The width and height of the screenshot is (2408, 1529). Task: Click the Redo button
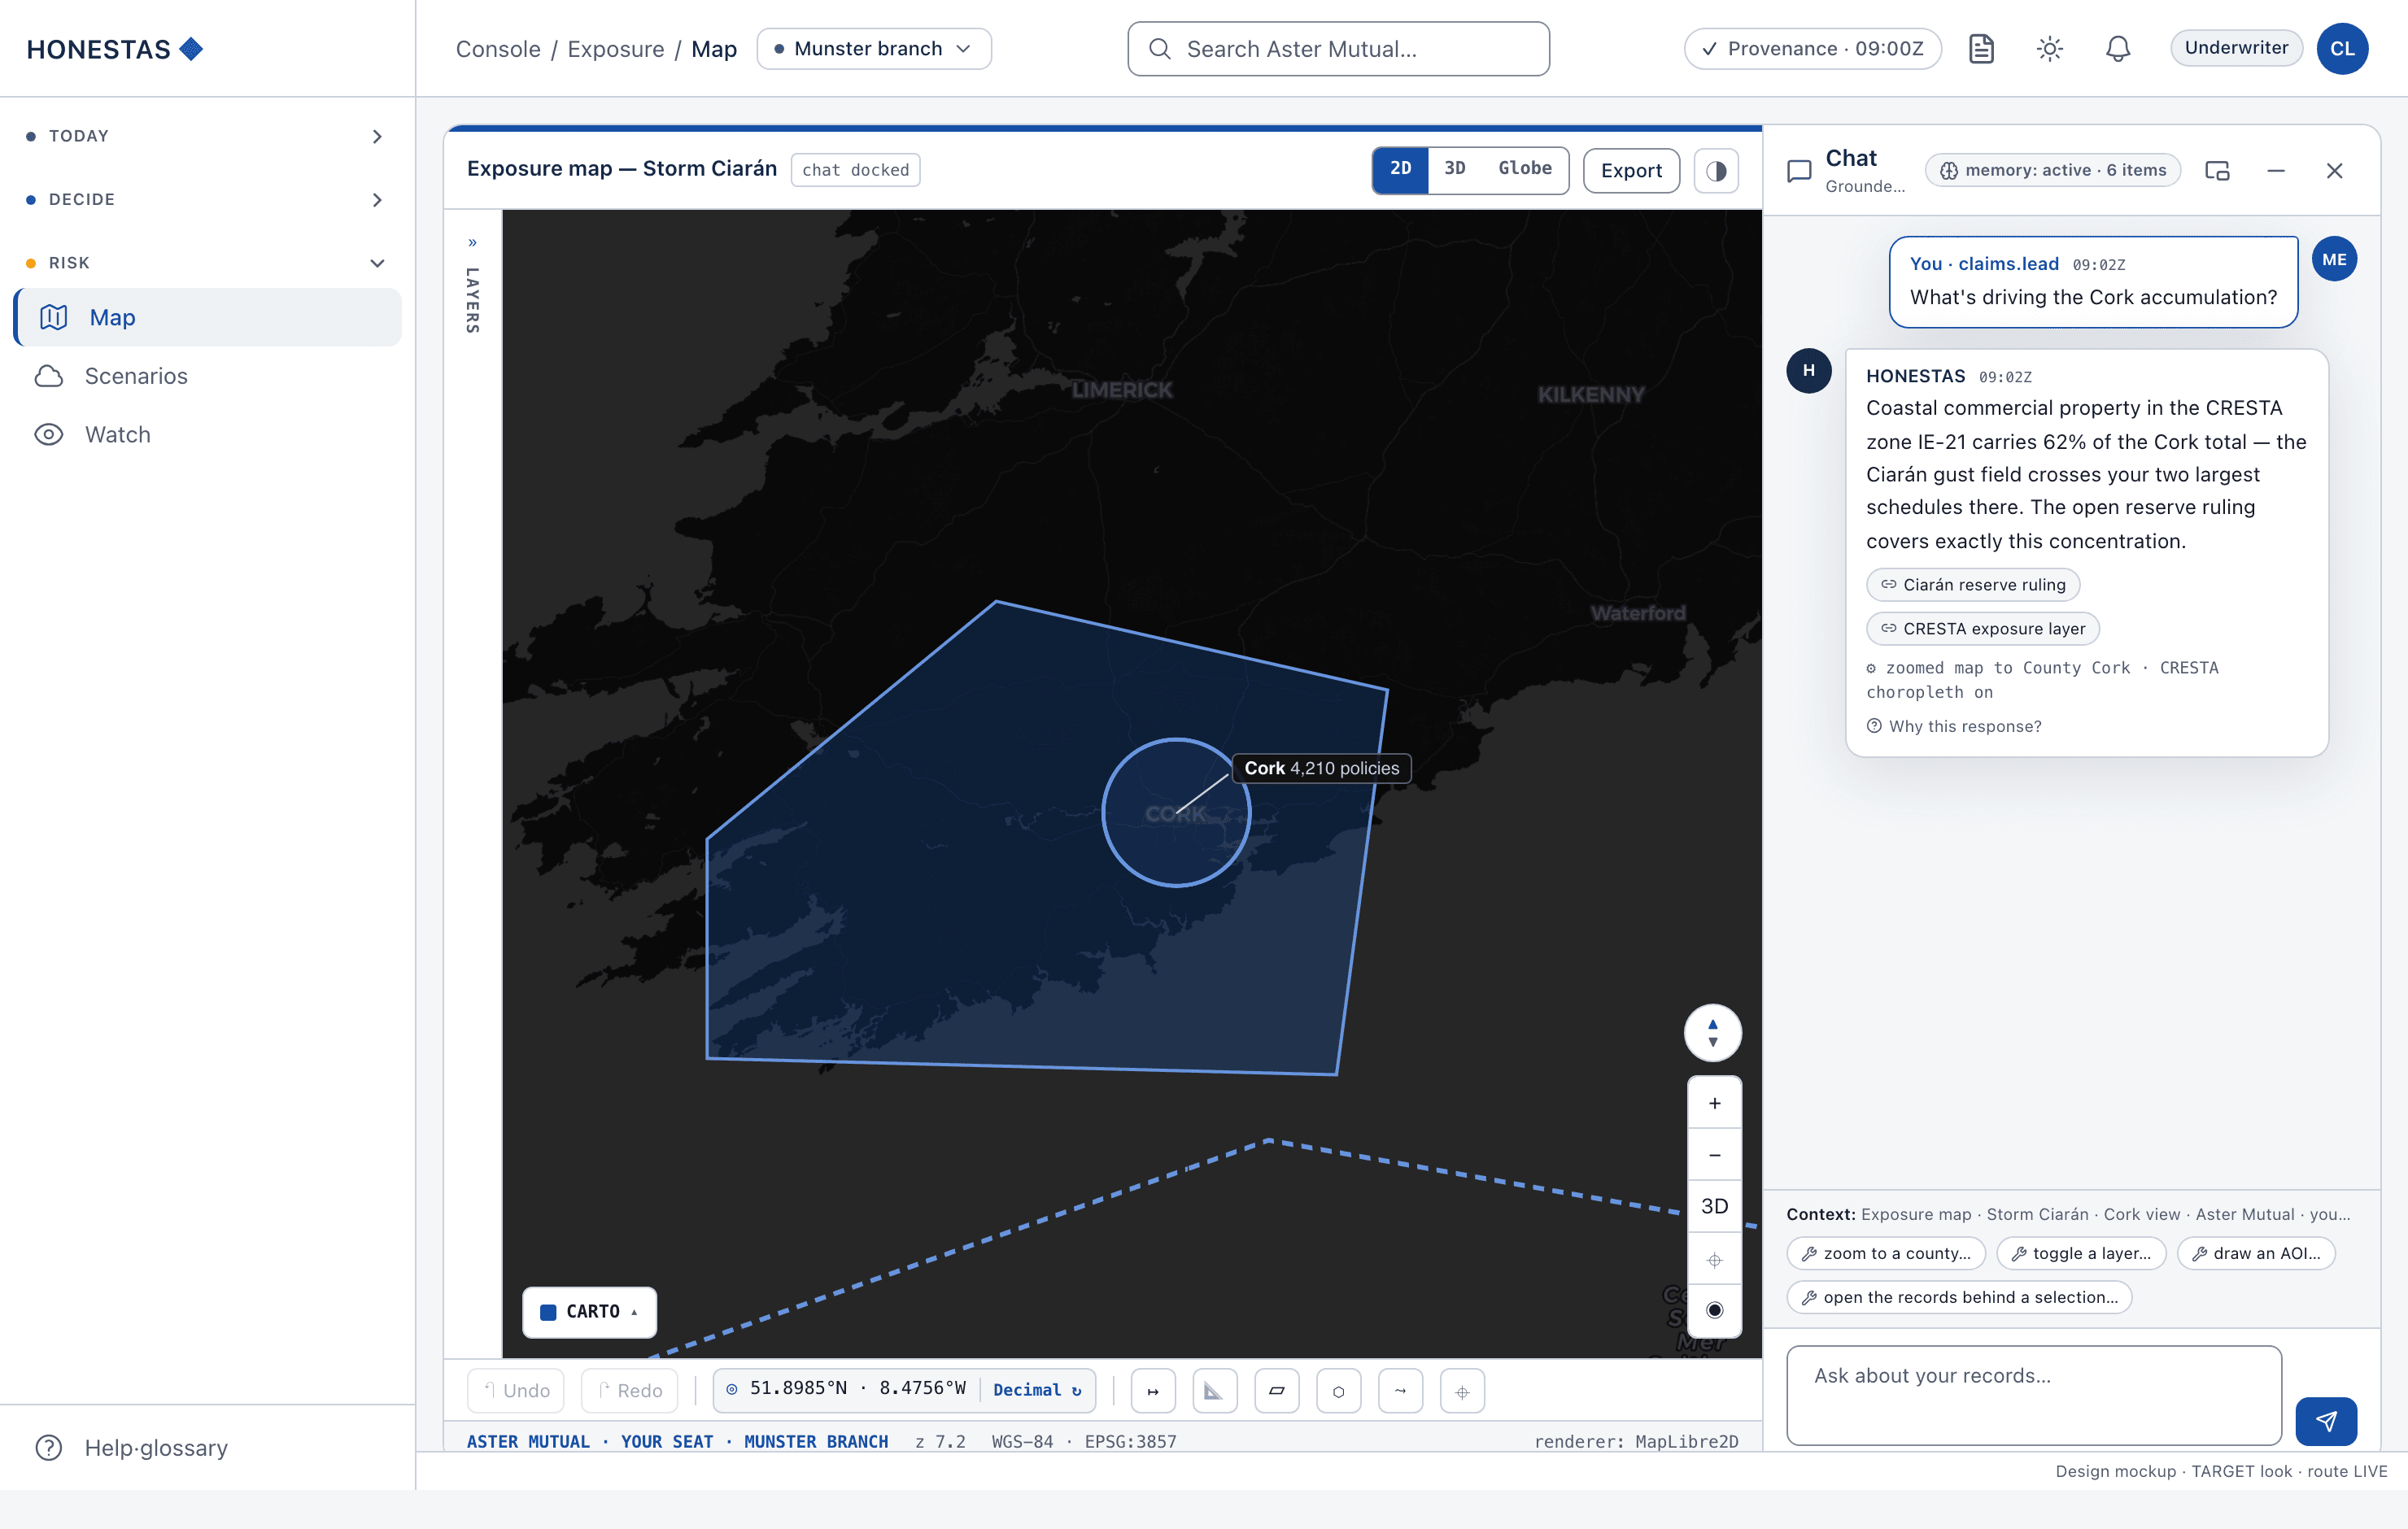[630, 1391]
